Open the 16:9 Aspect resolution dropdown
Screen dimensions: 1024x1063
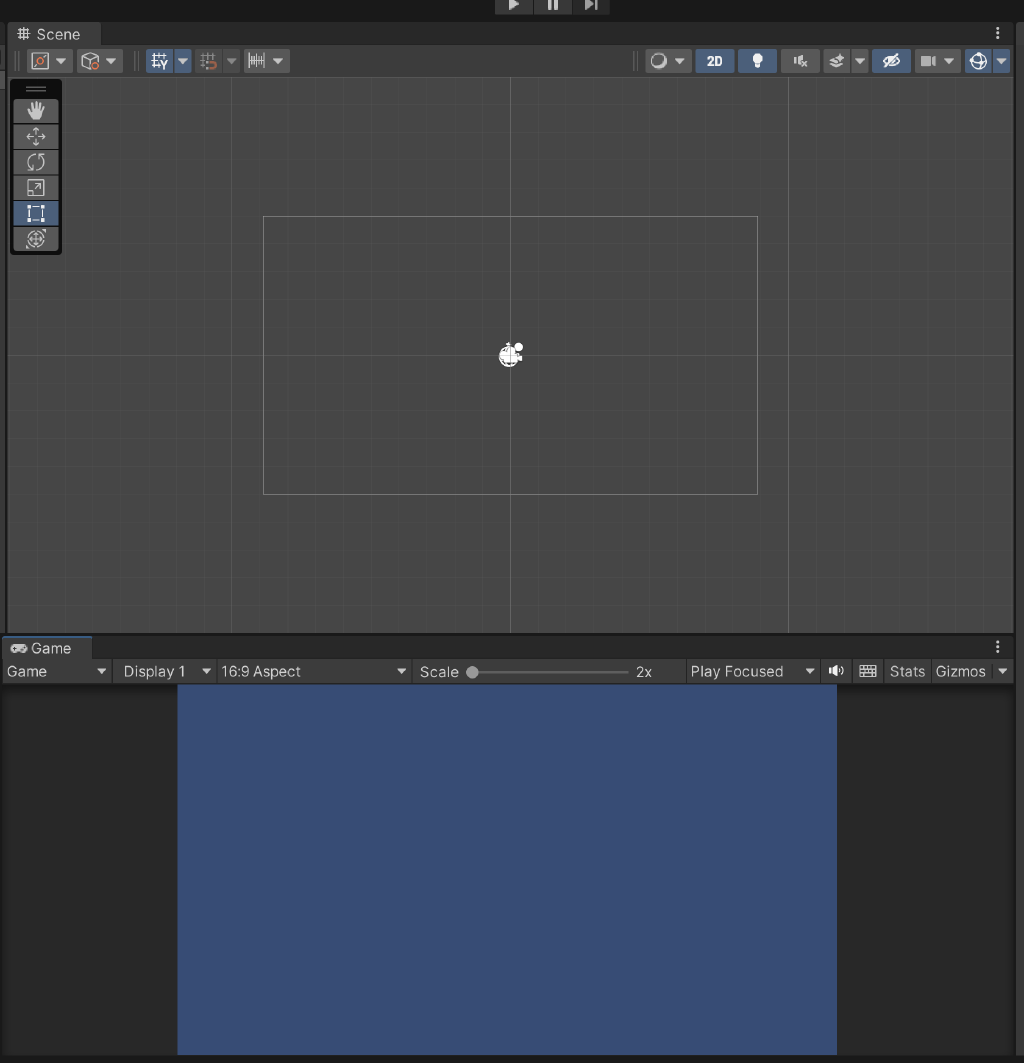314,671
